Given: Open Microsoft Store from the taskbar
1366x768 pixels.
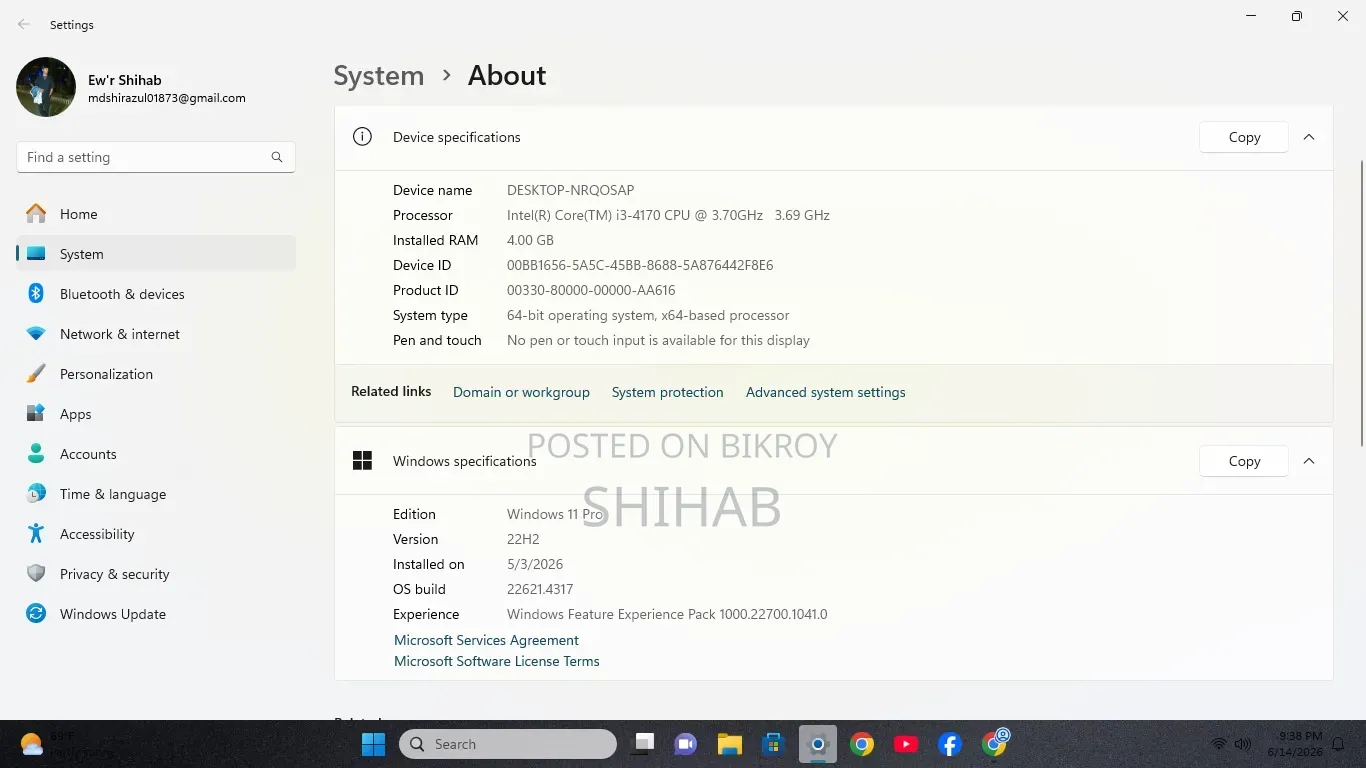Looking at the screenshot, I should point(773,744).
